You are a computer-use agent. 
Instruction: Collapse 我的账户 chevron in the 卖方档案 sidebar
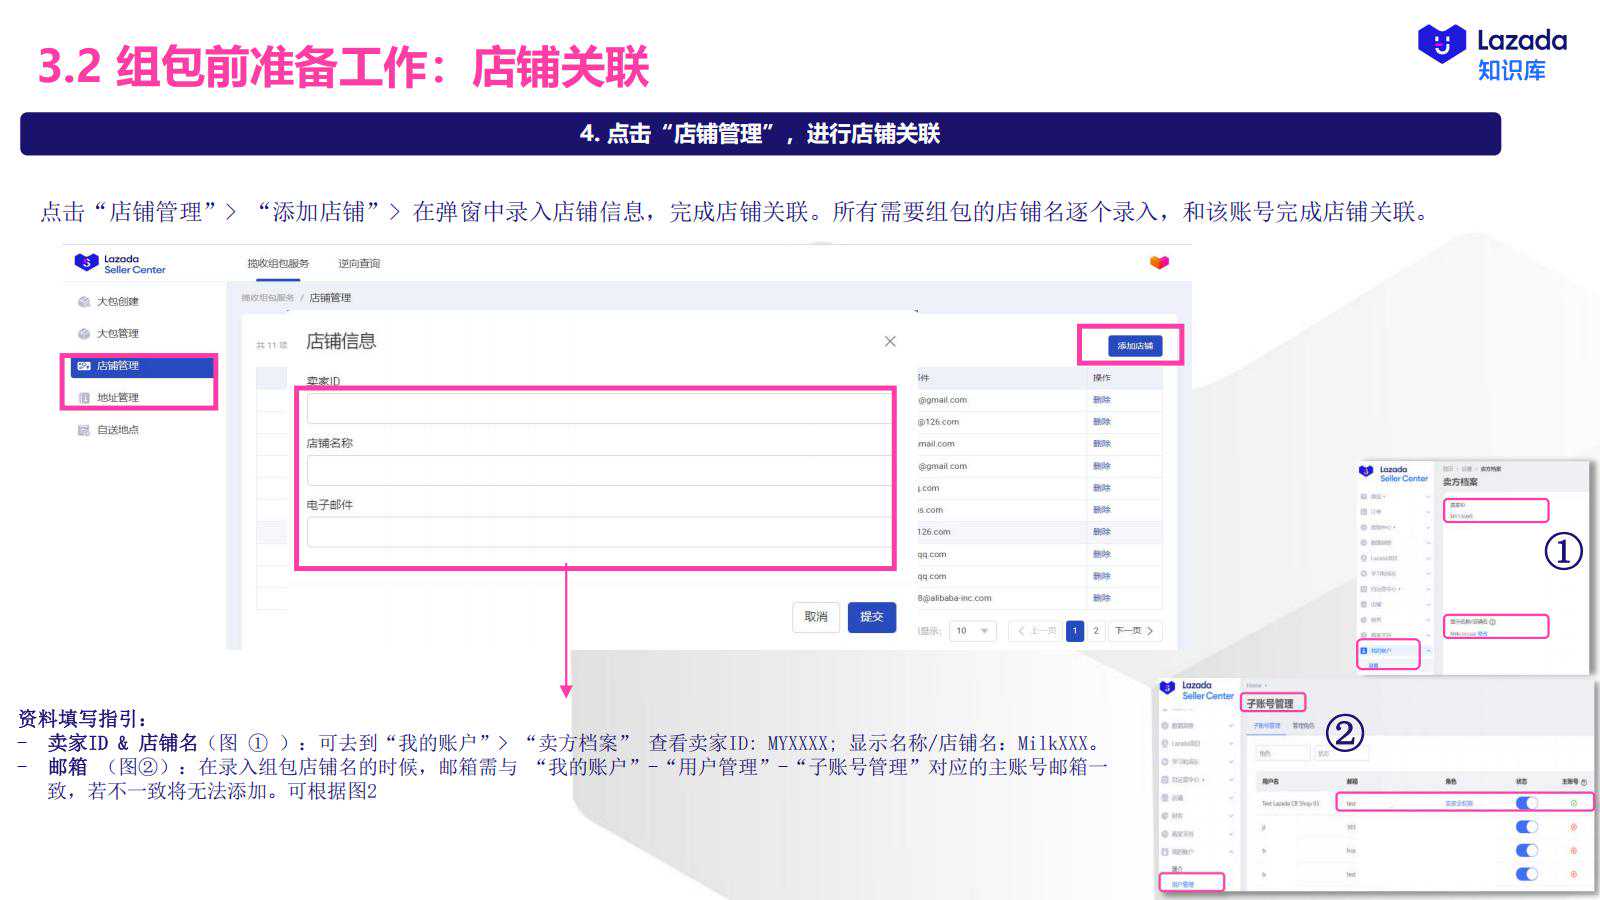(1428, 651)
